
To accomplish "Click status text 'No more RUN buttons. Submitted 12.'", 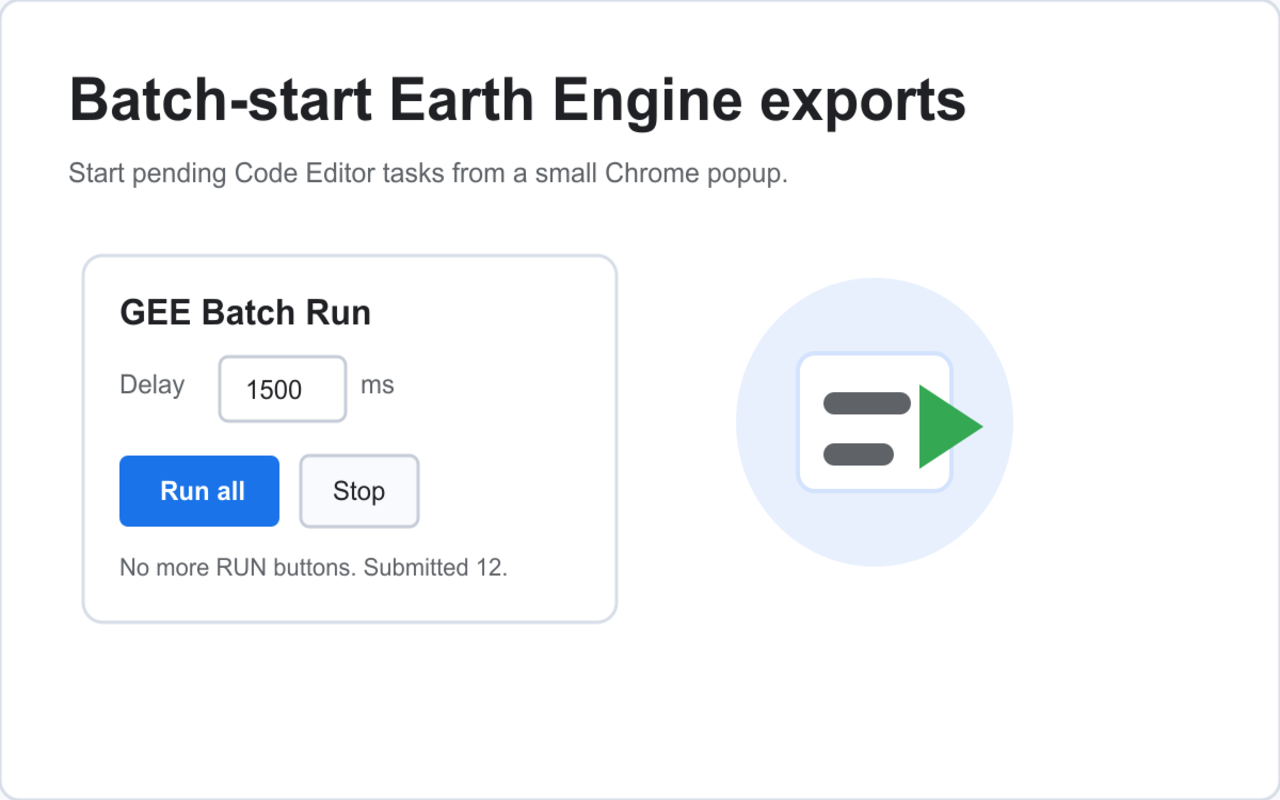I will (314, 568).
